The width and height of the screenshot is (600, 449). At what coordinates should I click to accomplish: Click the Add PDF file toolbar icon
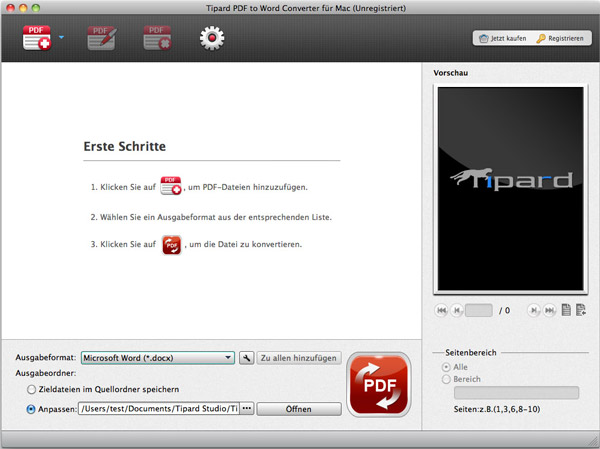37,38
